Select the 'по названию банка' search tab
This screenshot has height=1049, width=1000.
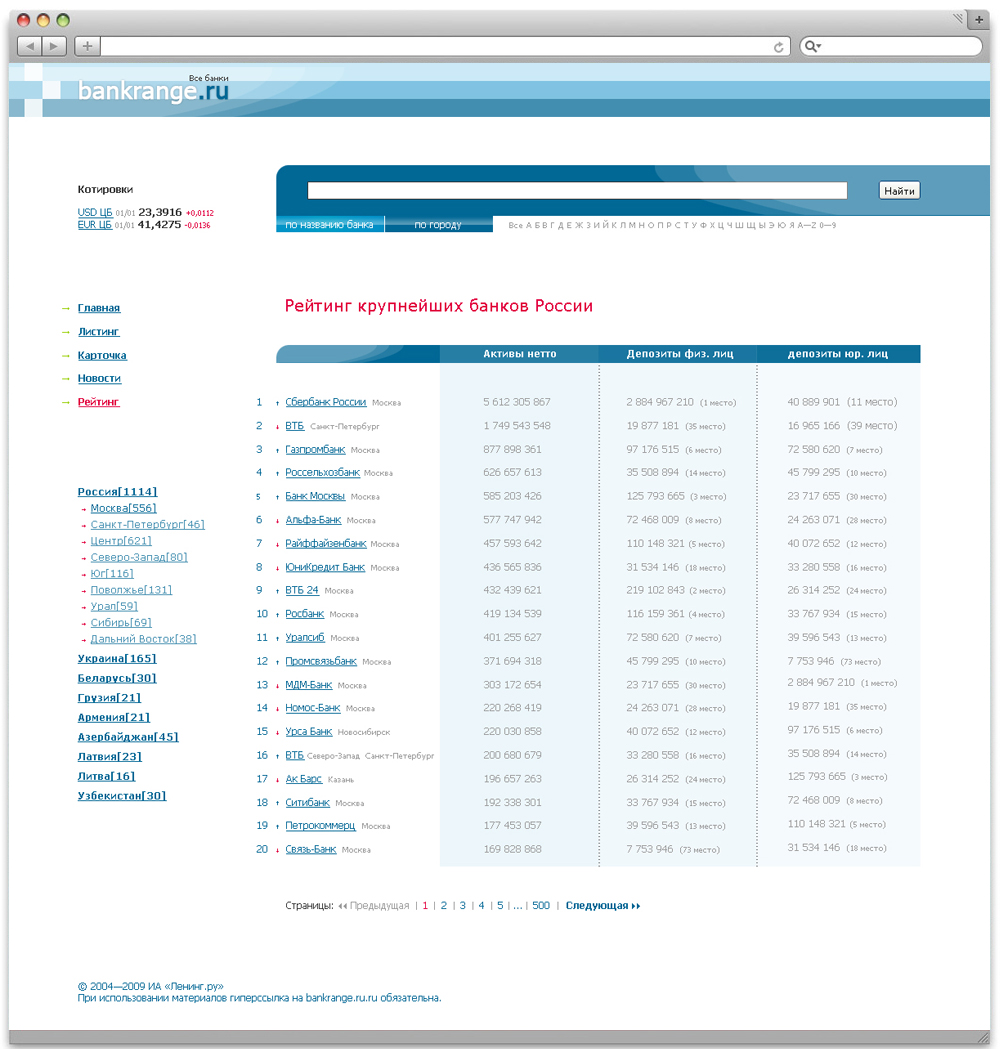coord(329,225)
